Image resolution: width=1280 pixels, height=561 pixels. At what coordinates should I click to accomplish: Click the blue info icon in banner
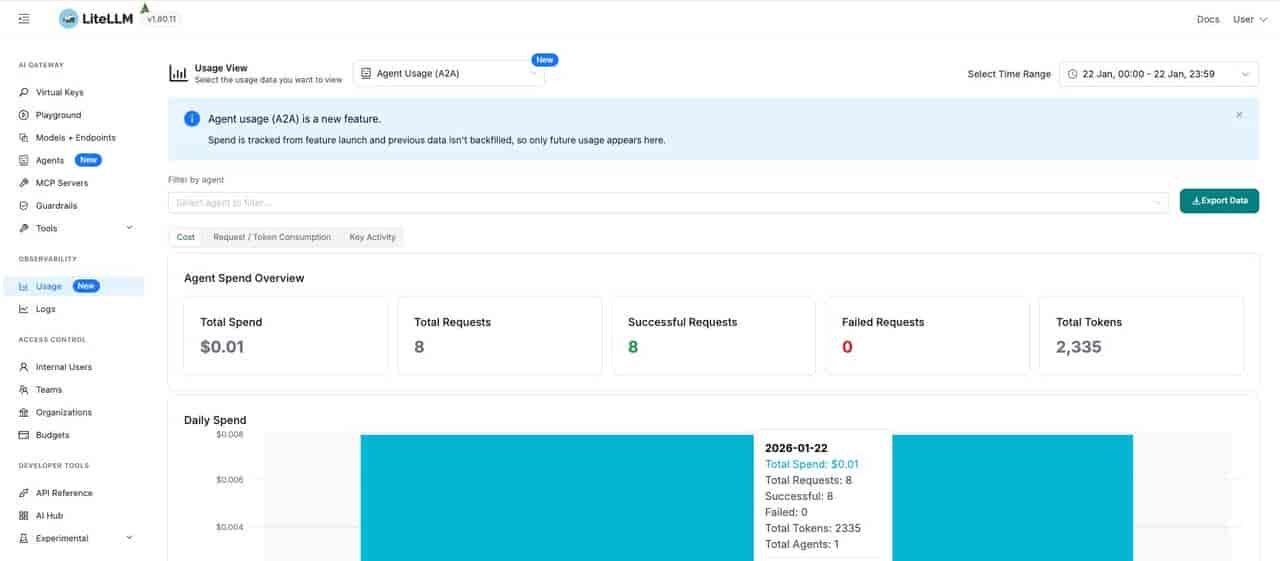pos(192,119)
